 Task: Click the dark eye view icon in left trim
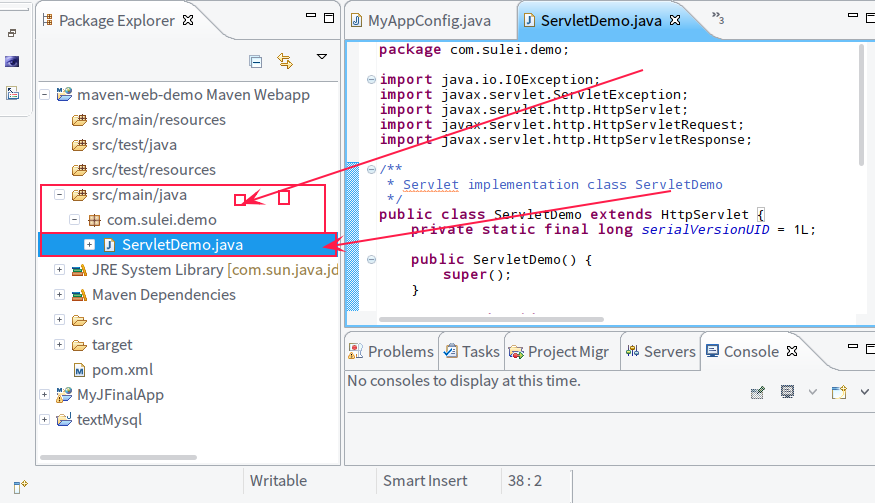pyautogui.click(x=12, y=61)
